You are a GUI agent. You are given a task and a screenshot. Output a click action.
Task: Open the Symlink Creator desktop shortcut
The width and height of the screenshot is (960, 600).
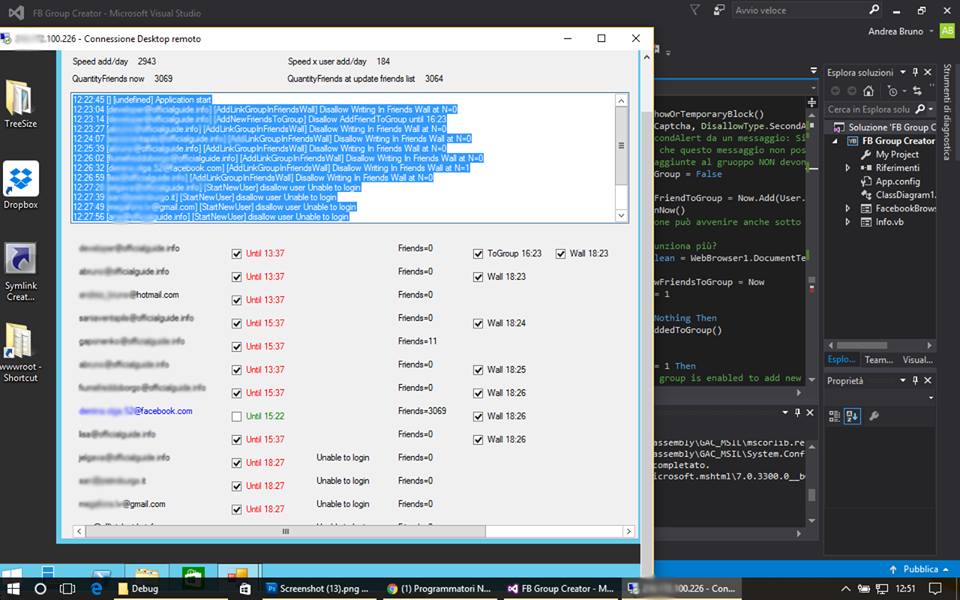tap(21, 272)
